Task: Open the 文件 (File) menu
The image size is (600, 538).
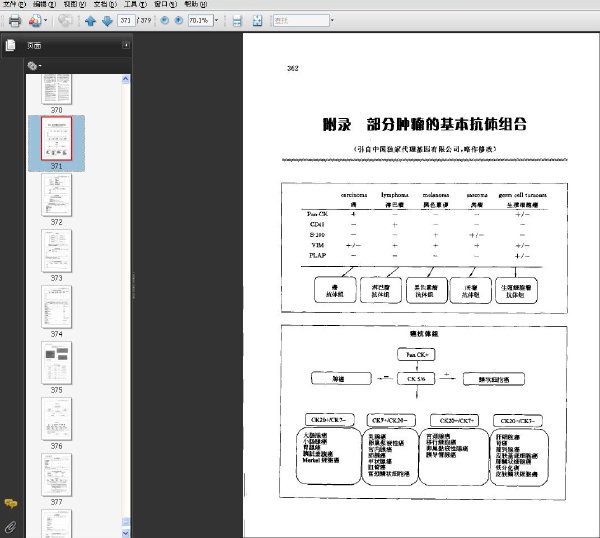Action: 14,4
